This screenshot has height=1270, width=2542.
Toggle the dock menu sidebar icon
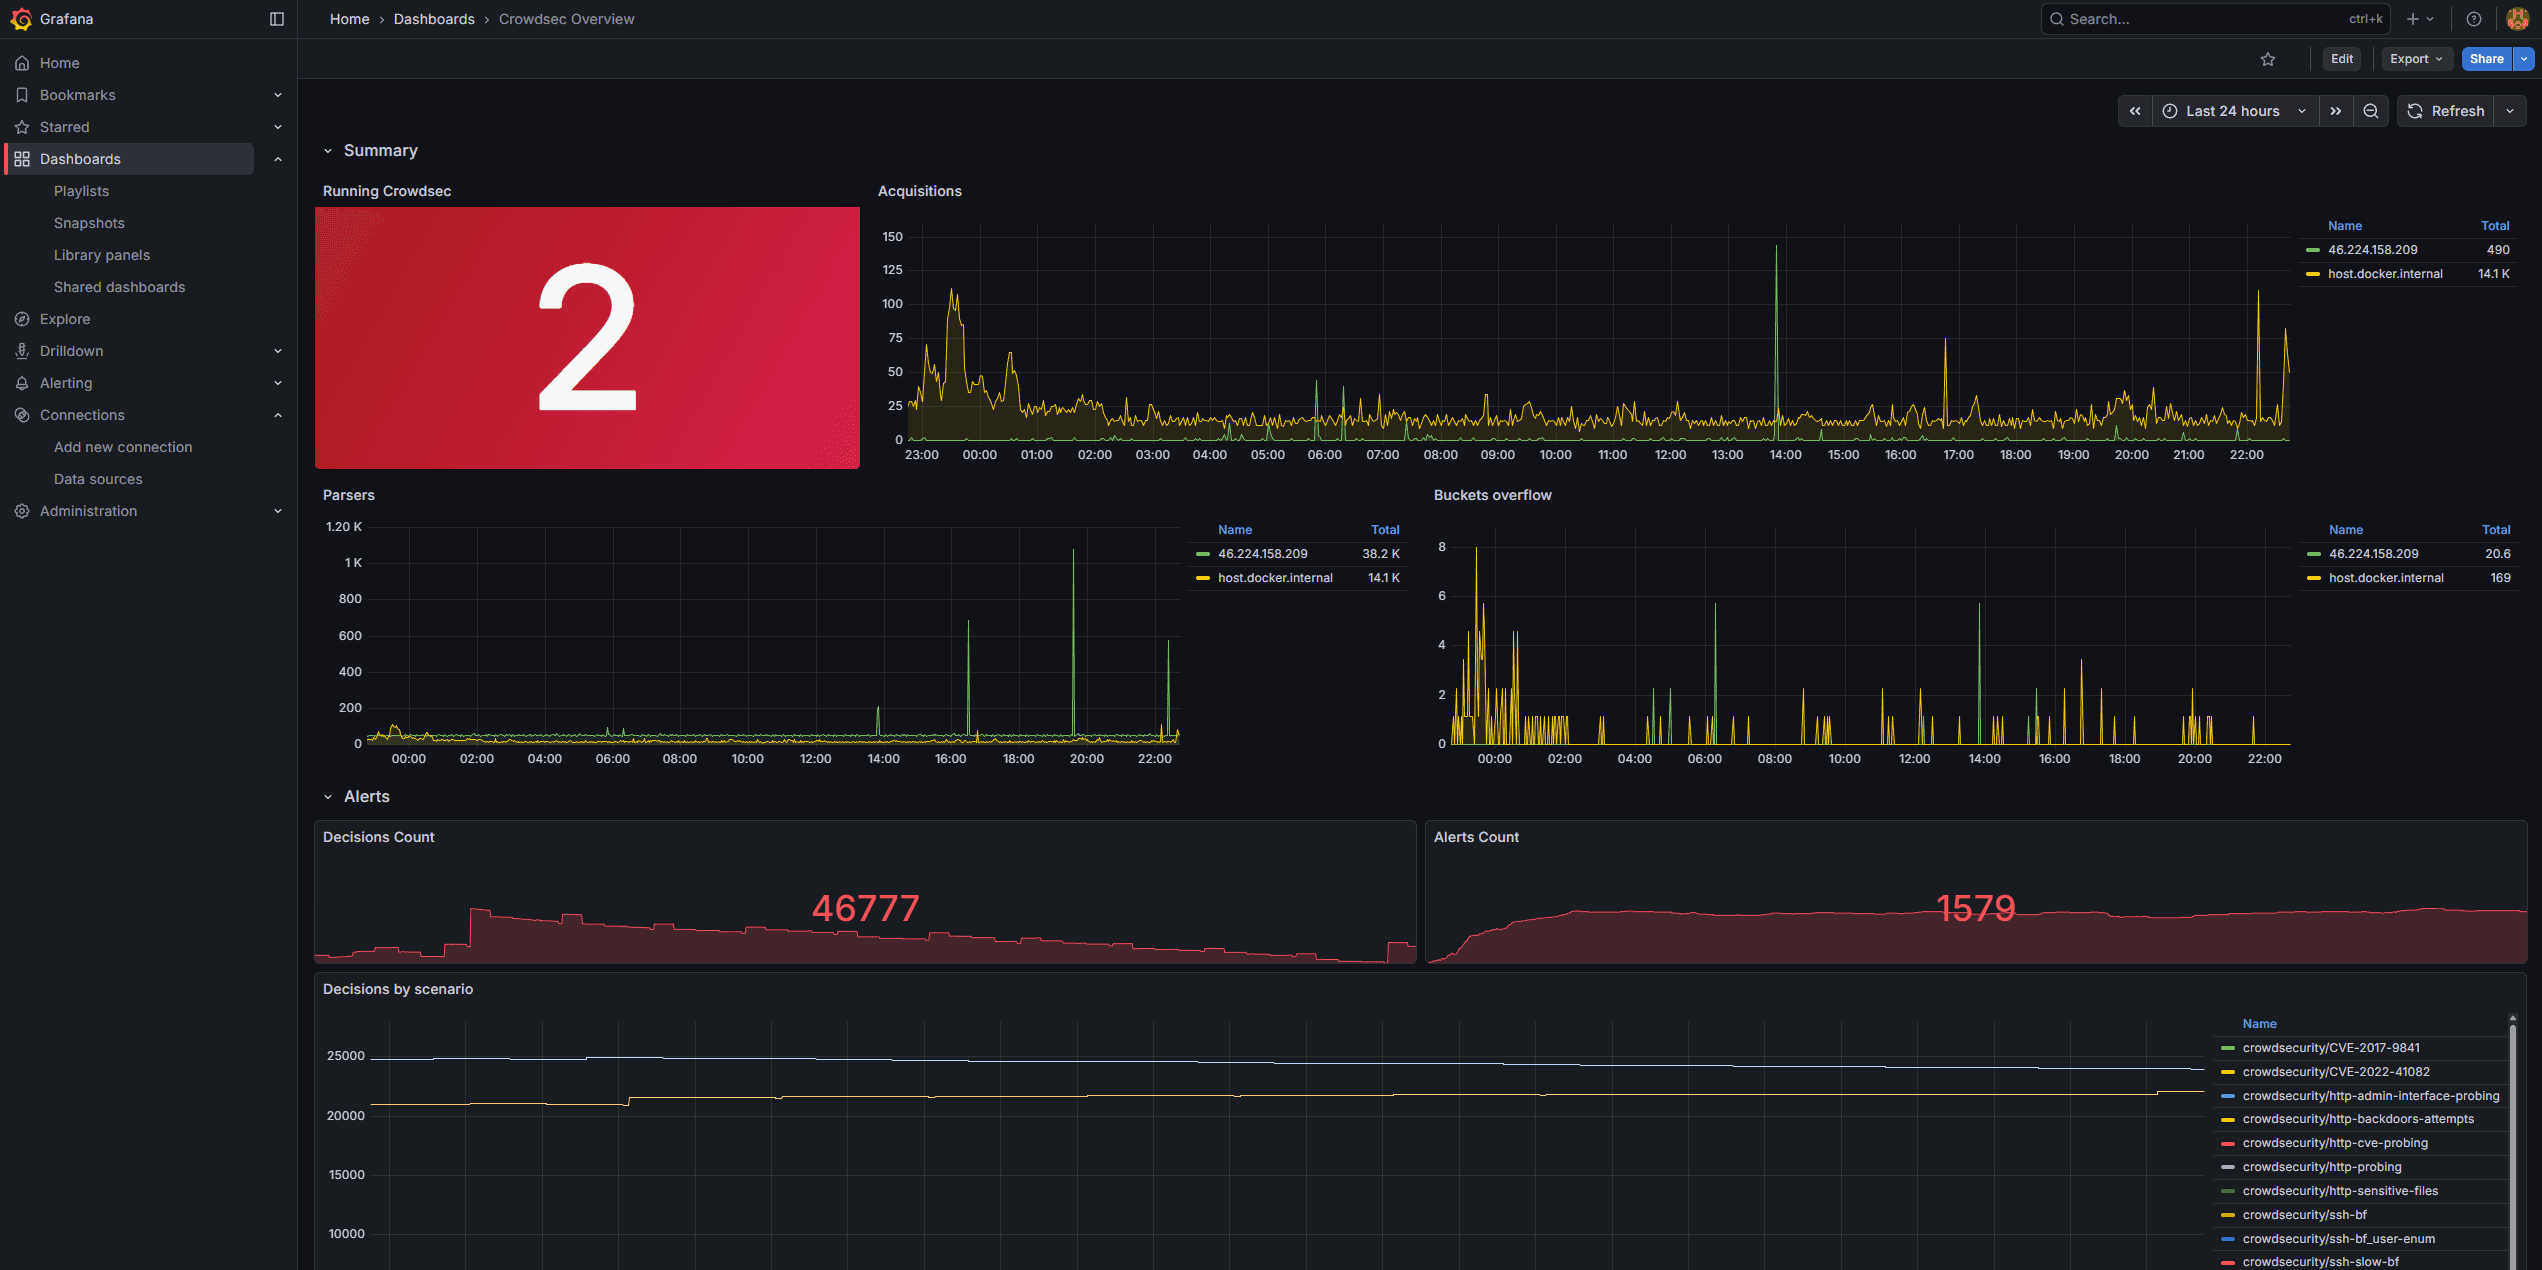[277, 19]
